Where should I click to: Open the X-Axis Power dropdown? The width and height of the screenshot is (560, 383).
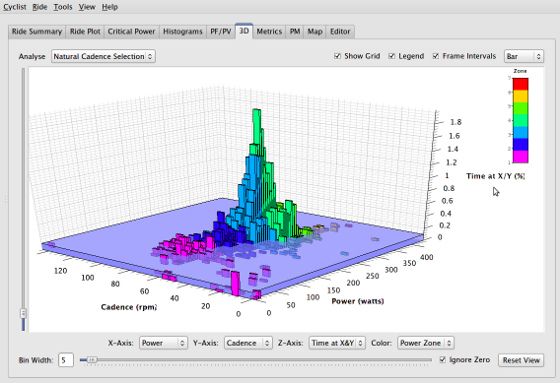163,343
